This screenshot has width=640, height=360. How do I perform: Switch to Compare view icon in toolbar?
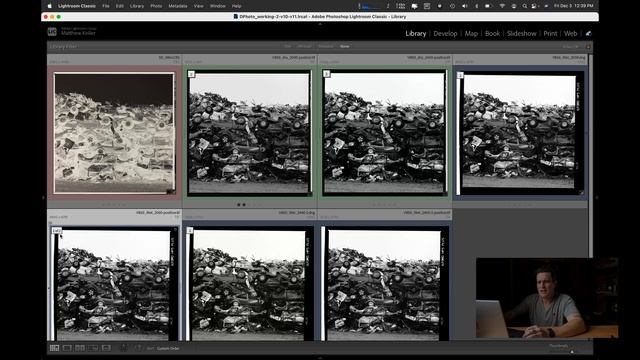(x=80, y=348)
